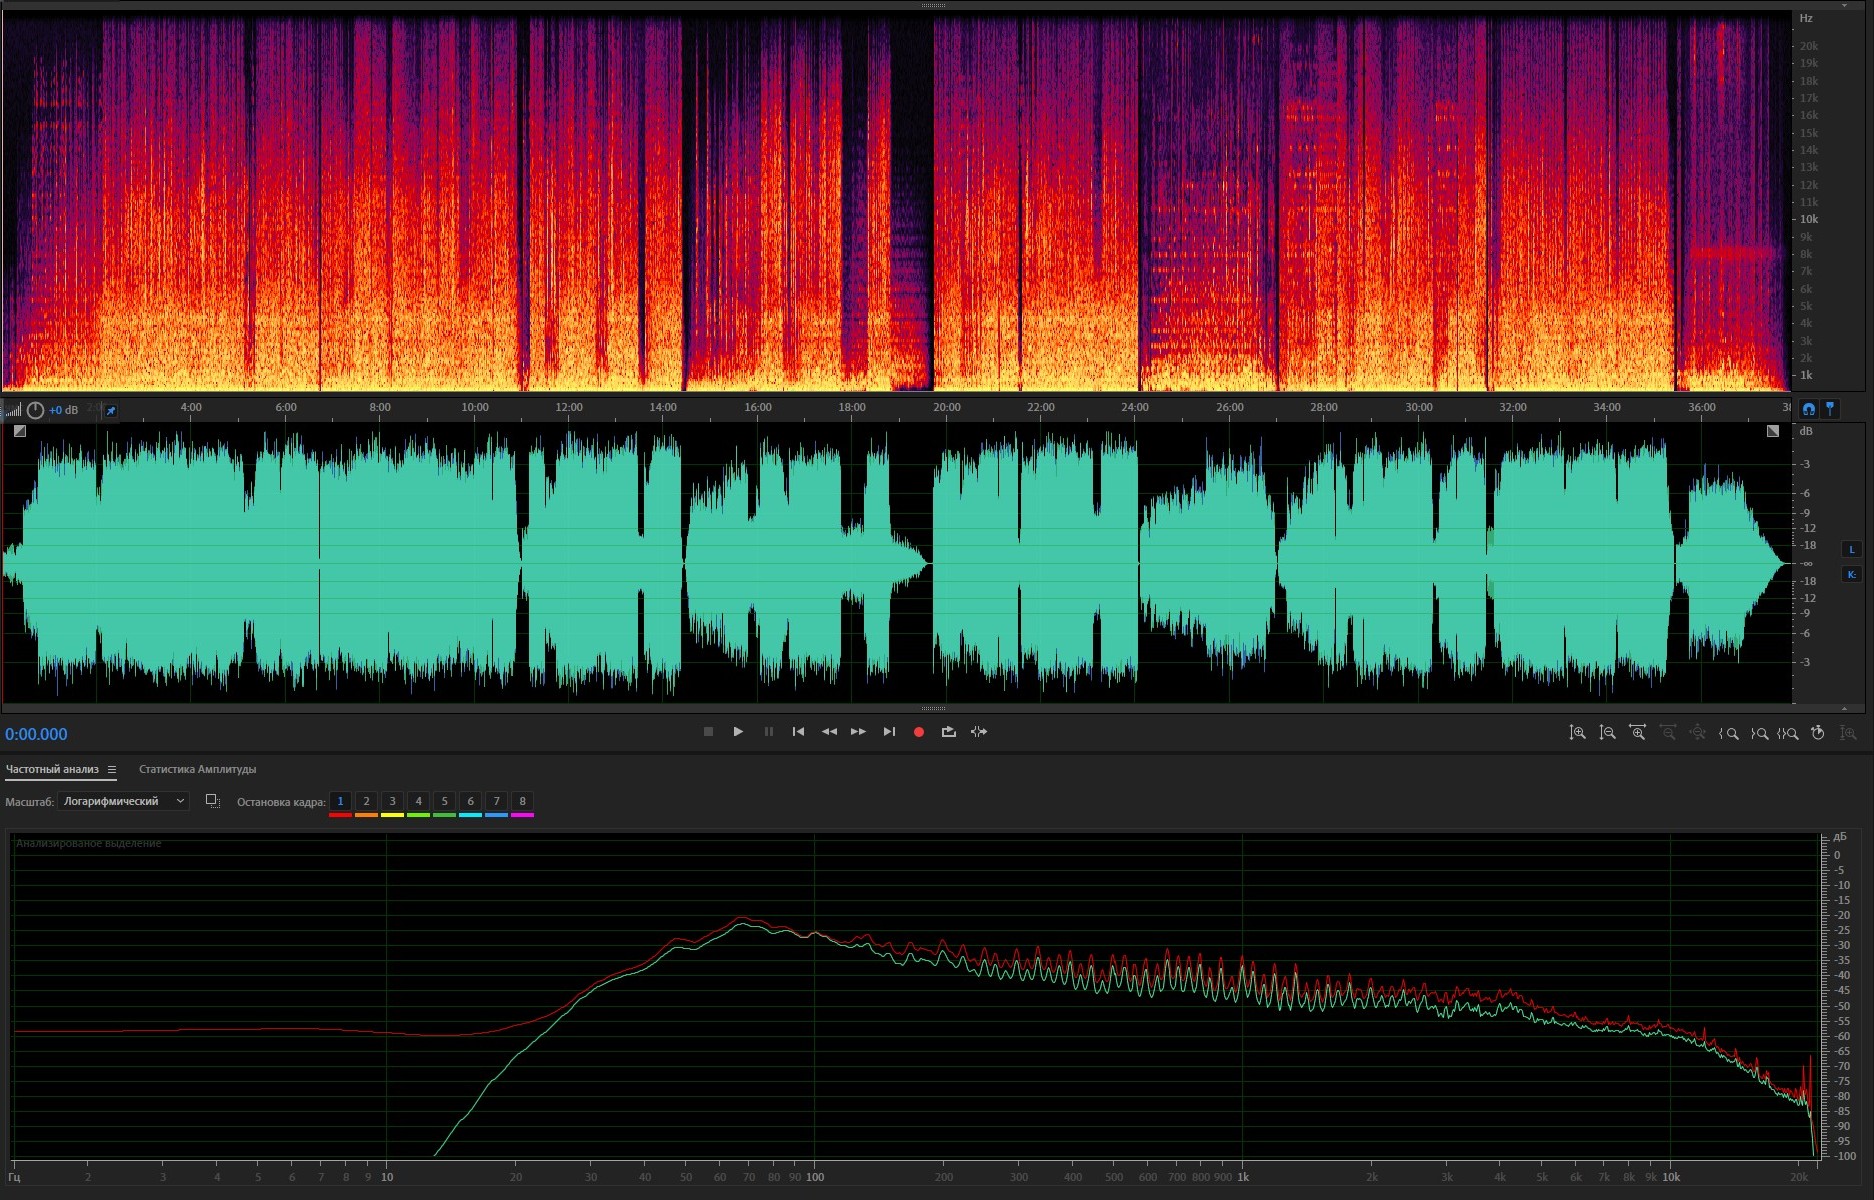The height and width of the screenshot is (1200, 1874).
Task: Zoom in amplitude icon
Action: (x=1577, y=733)
